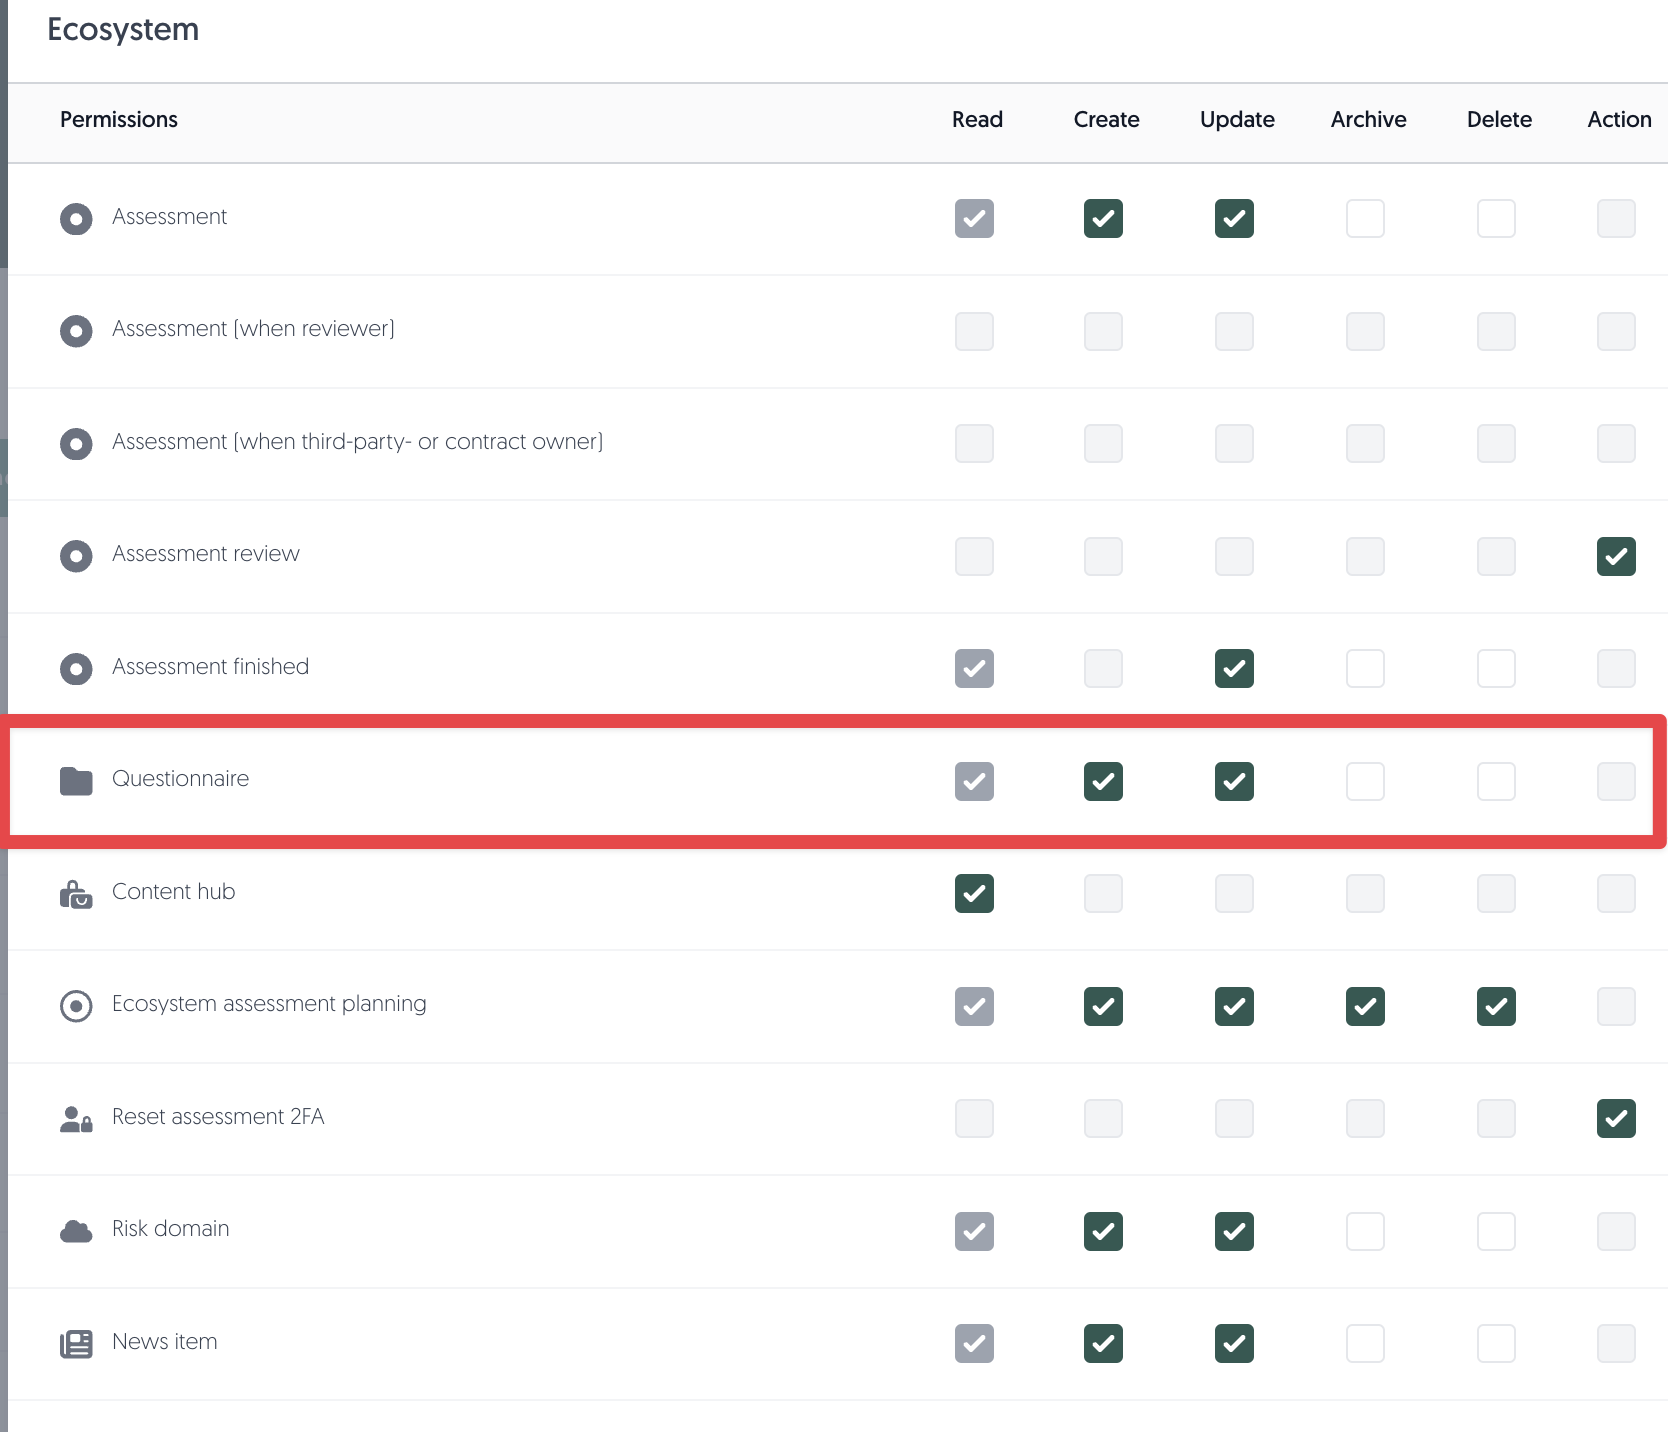Uncheck Read permission for Content hub
1668x1432 pixels.
tap(974, 894)
